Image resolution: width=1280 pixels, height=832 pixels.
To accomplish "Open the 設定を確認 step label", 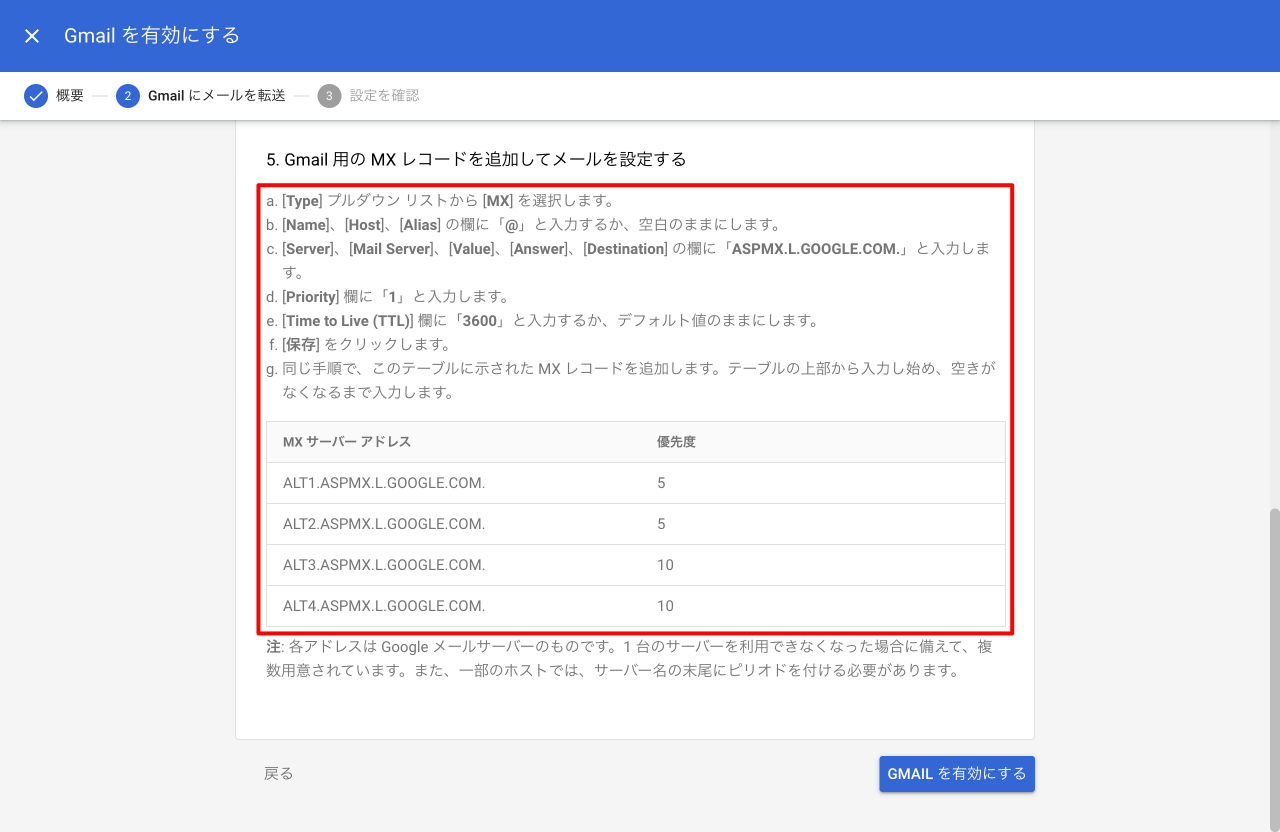I will point(384,96).
